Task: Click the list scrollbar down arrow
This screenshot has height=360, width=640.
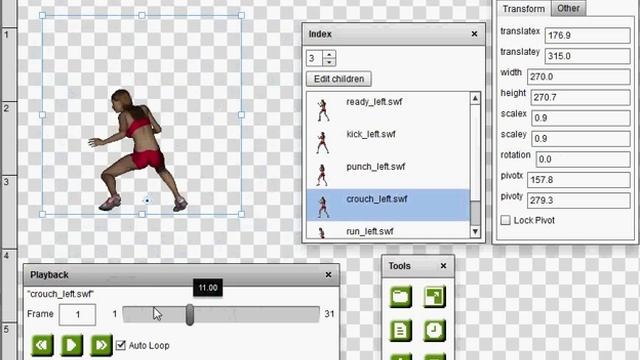Action: [x=475, y=232]
